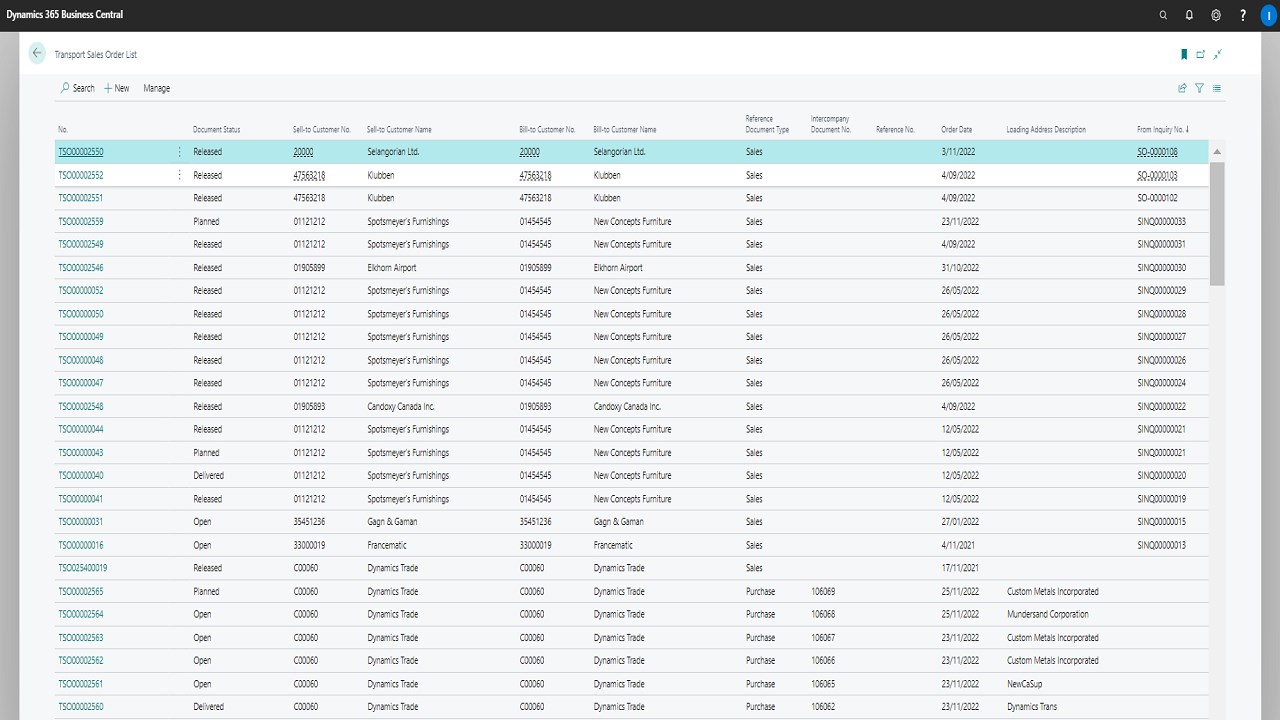Sort by the No. column header
The height and width of the screenshot is (720, 1280).
tap(63, 130)
